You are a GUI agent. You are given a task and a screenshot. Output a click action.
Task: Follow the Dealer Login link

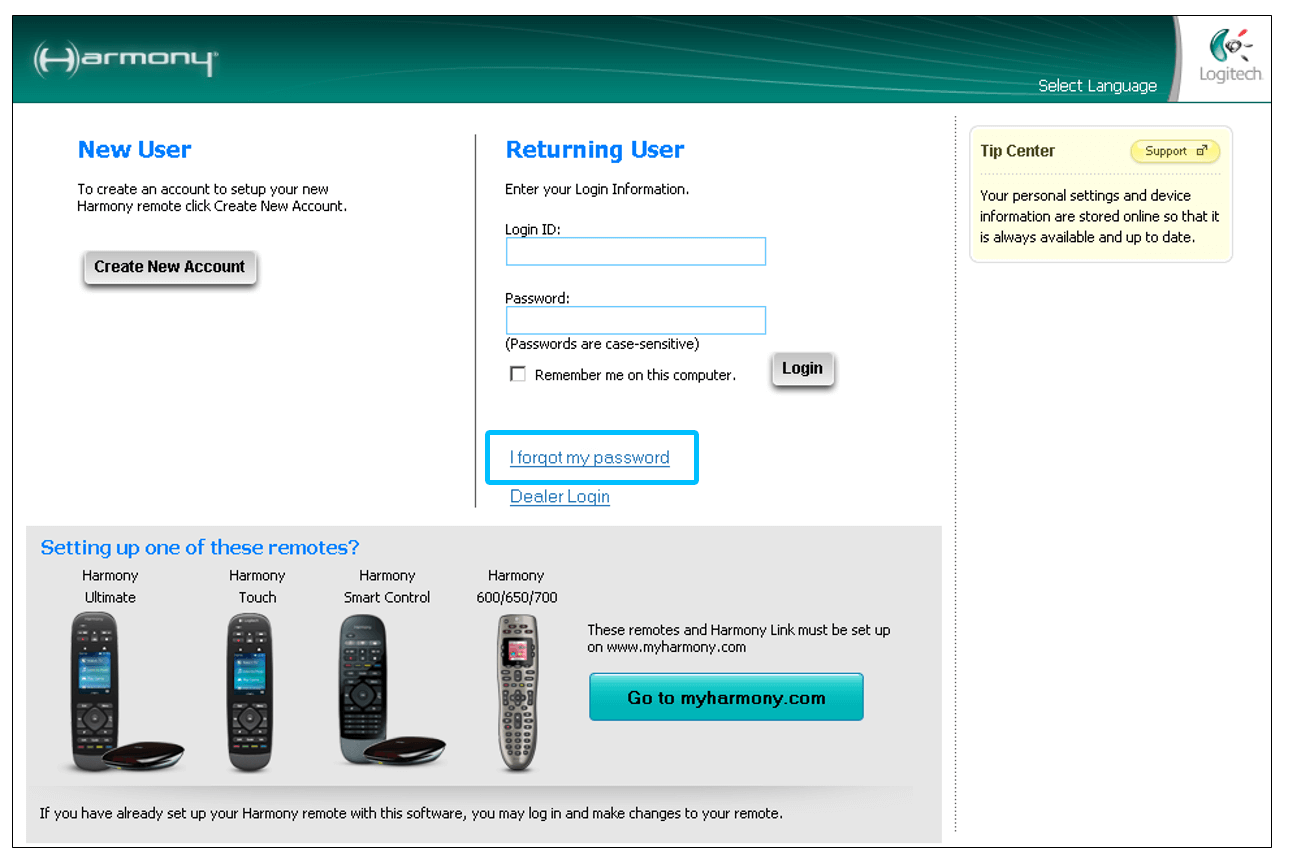pos(559,497)
